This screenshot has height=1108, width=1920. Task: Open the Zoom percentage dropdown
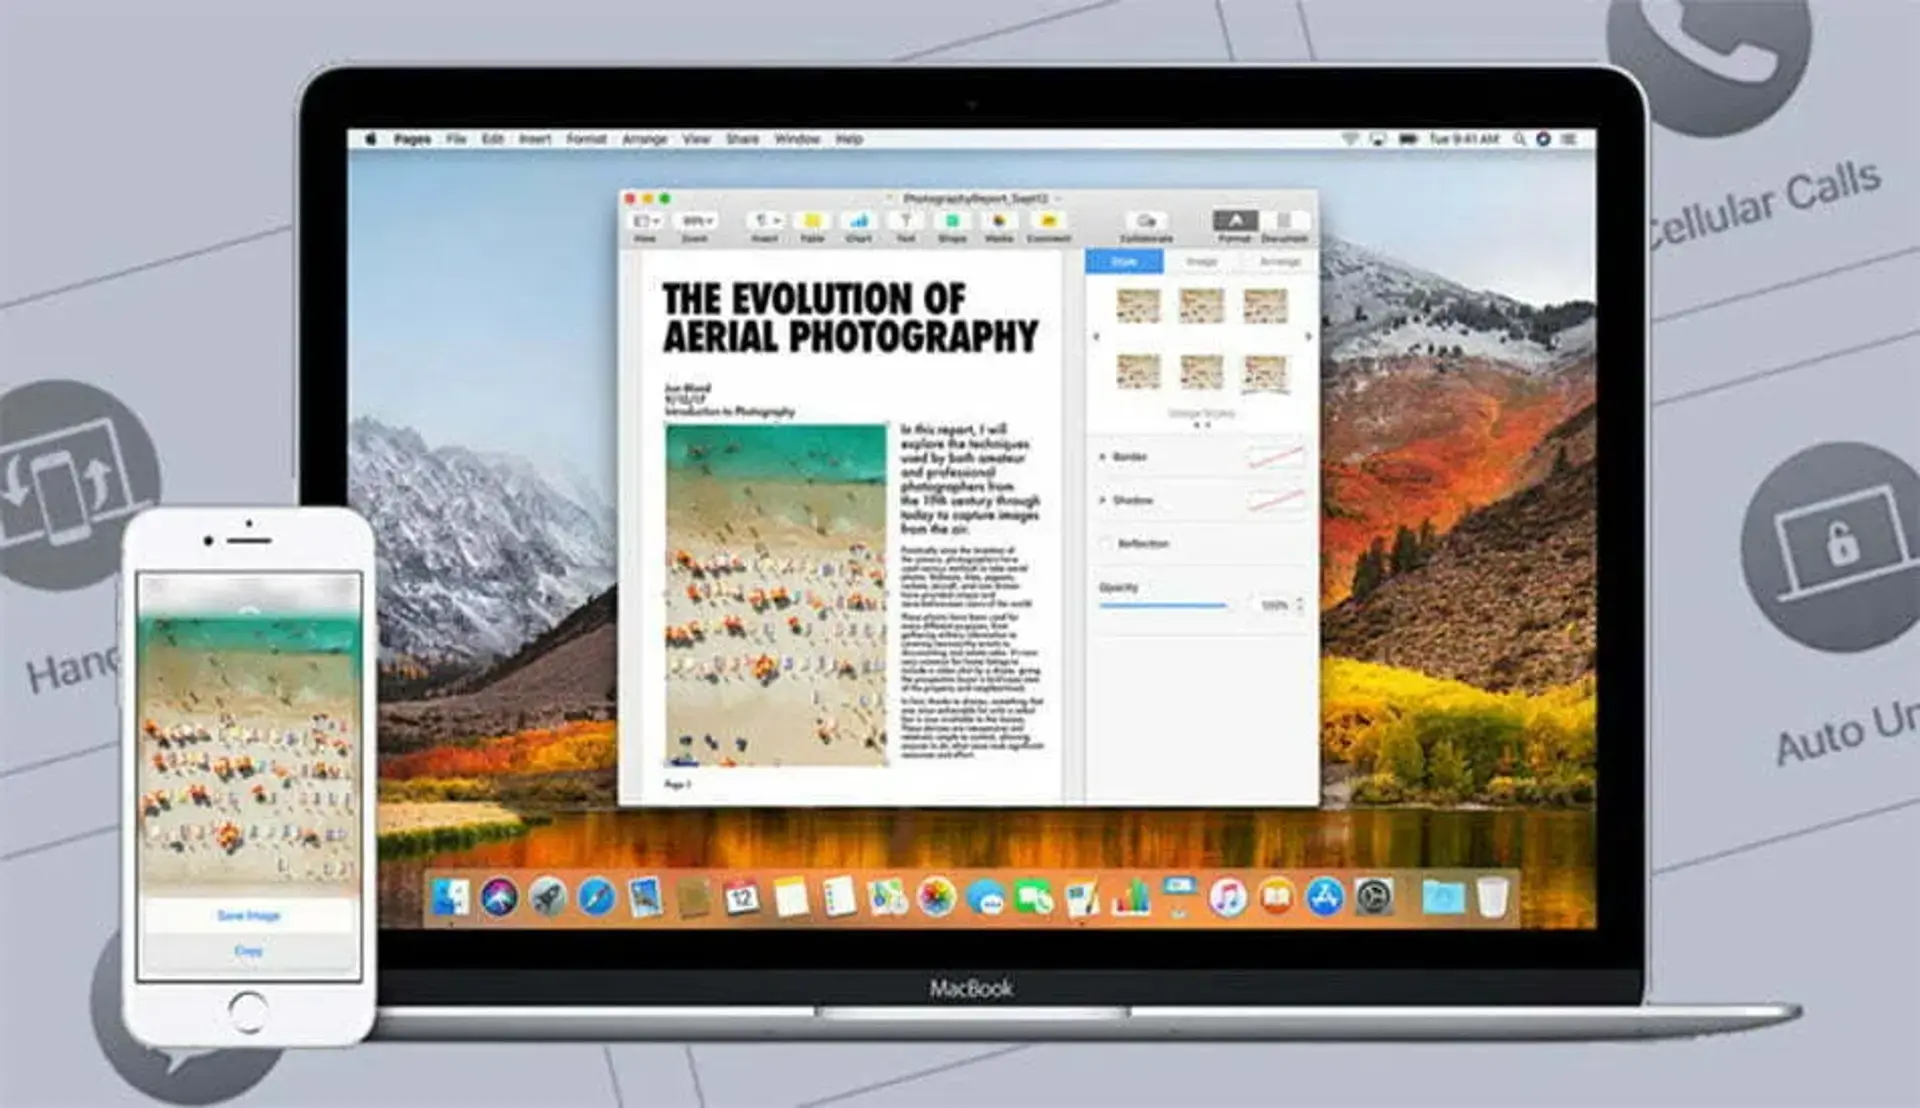click(696, 221)
